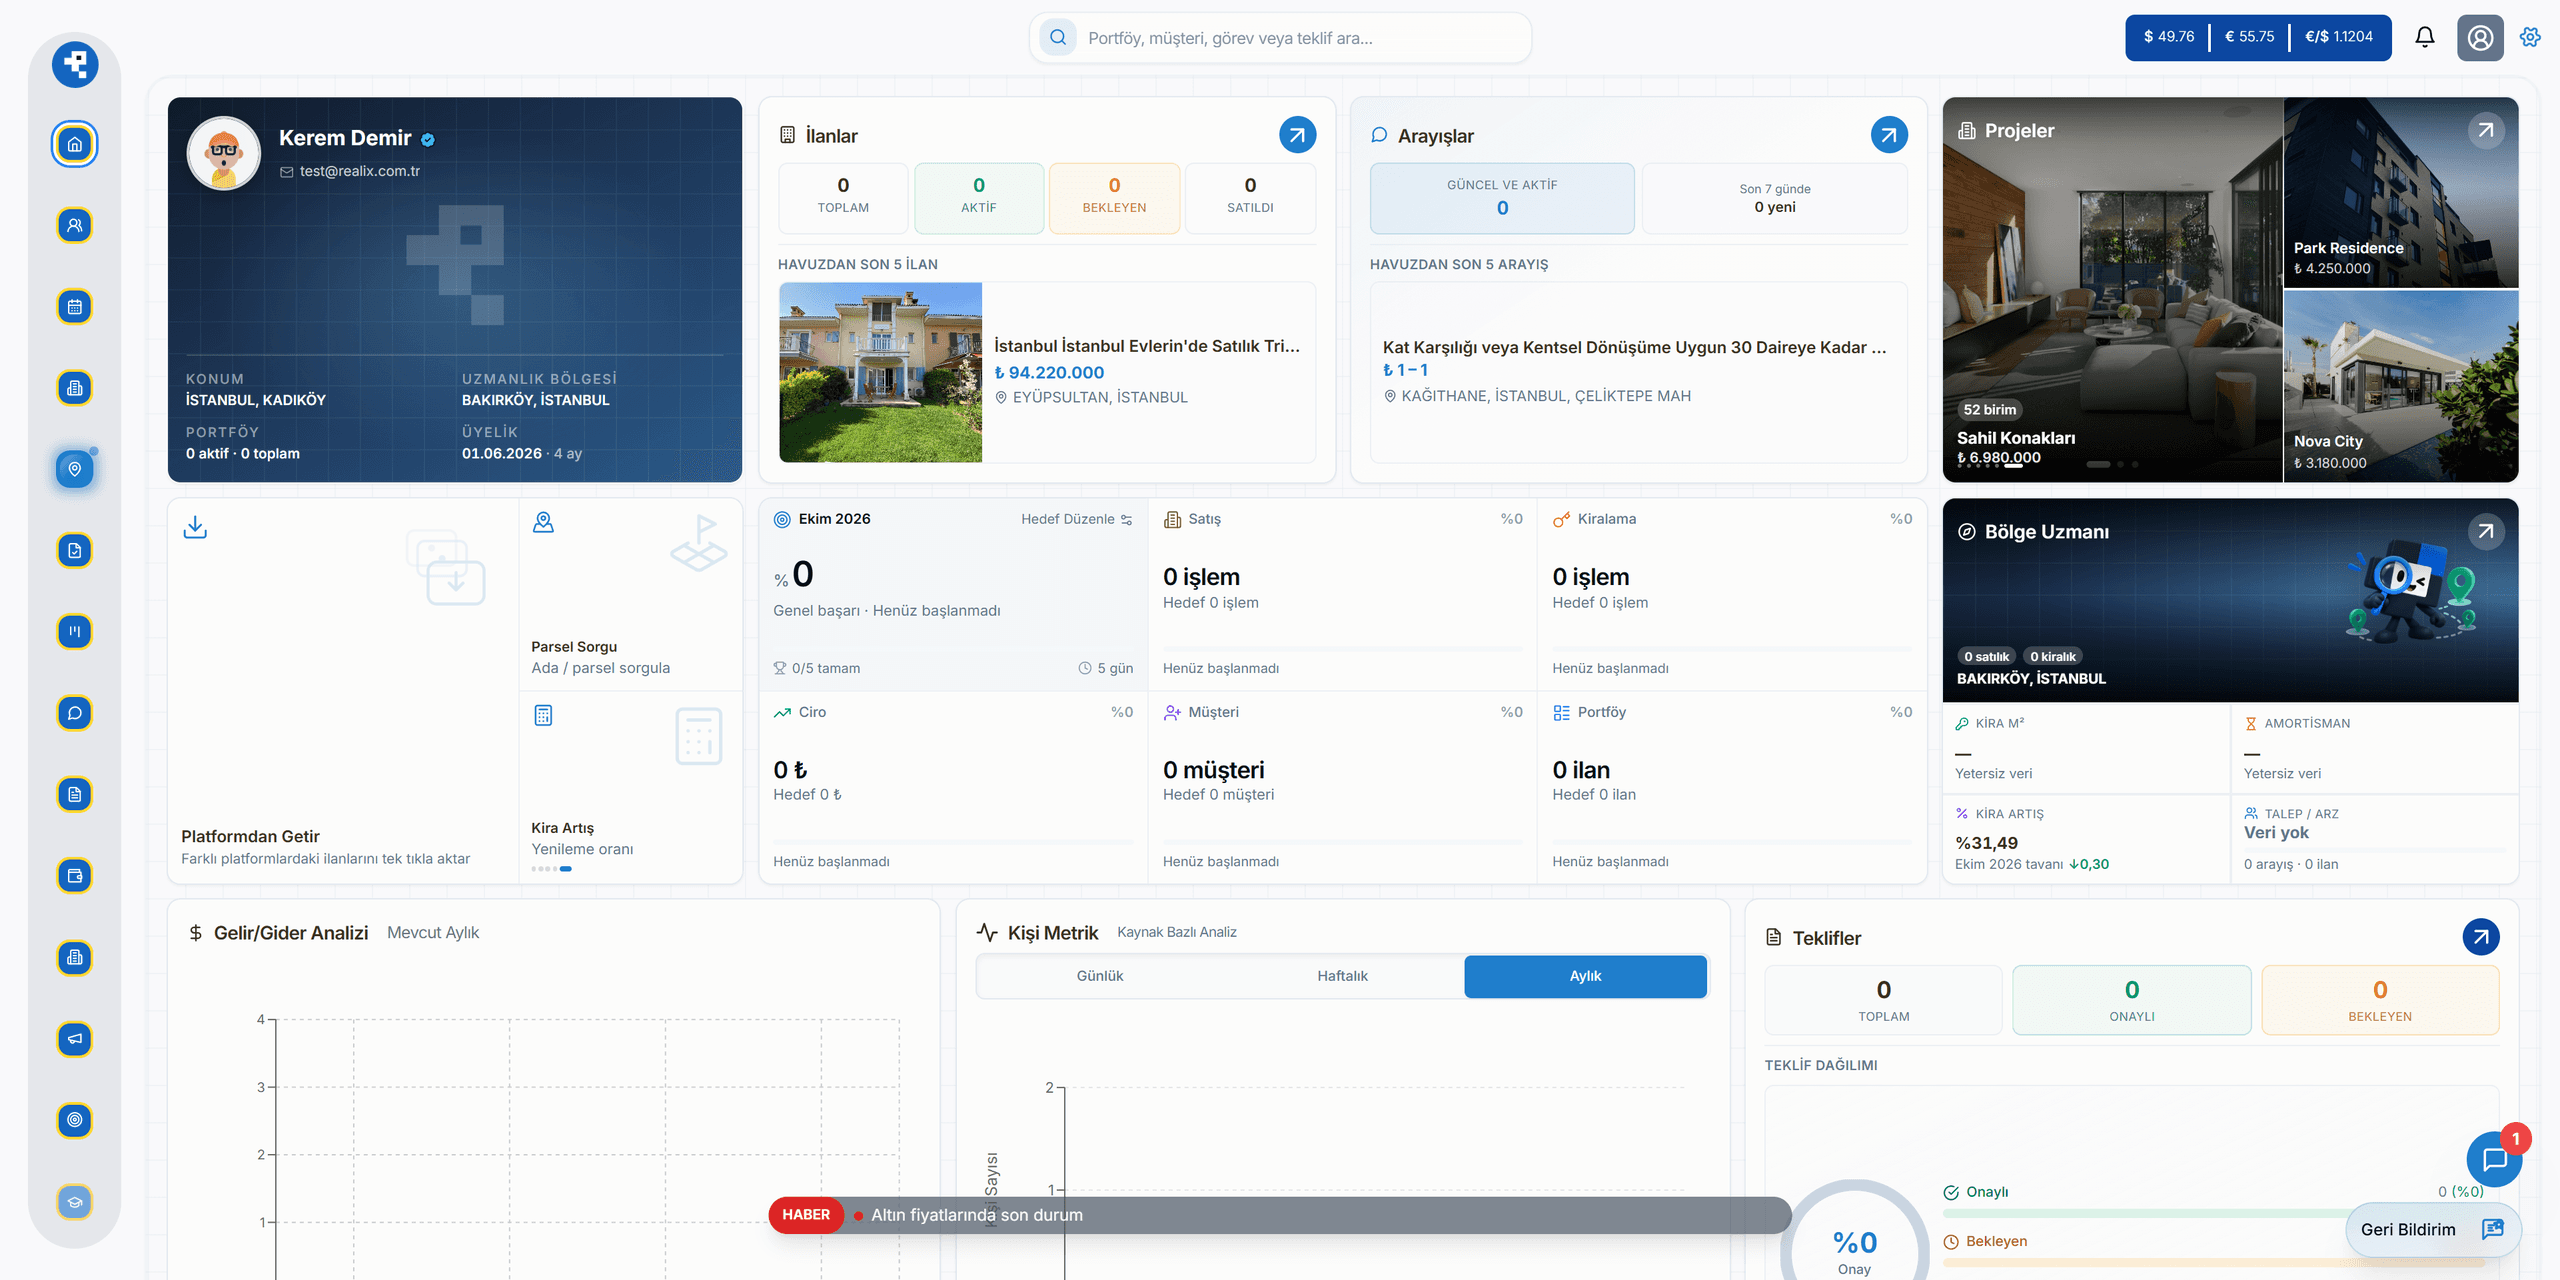Screen dimensions: 2560x1280
Task: Open the Parsel Sorgu card
Action: (x=631, y=595)
